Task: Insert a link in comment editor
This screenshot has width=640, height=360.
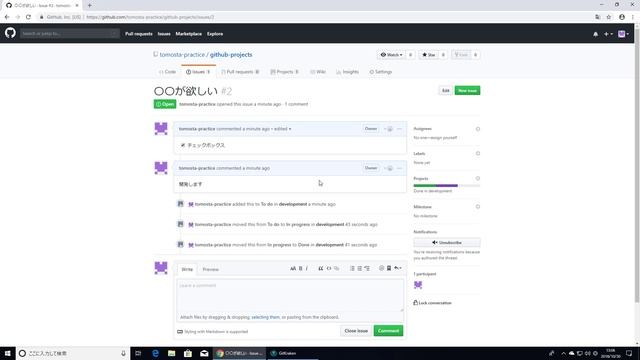Action: [336, 268]
